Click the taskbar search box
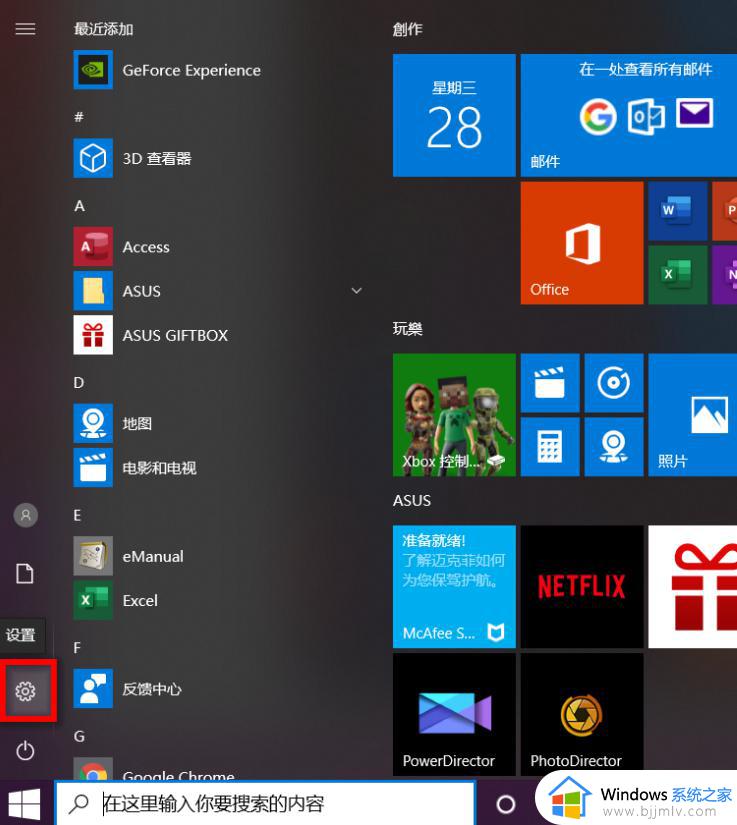 click(266, 803)
